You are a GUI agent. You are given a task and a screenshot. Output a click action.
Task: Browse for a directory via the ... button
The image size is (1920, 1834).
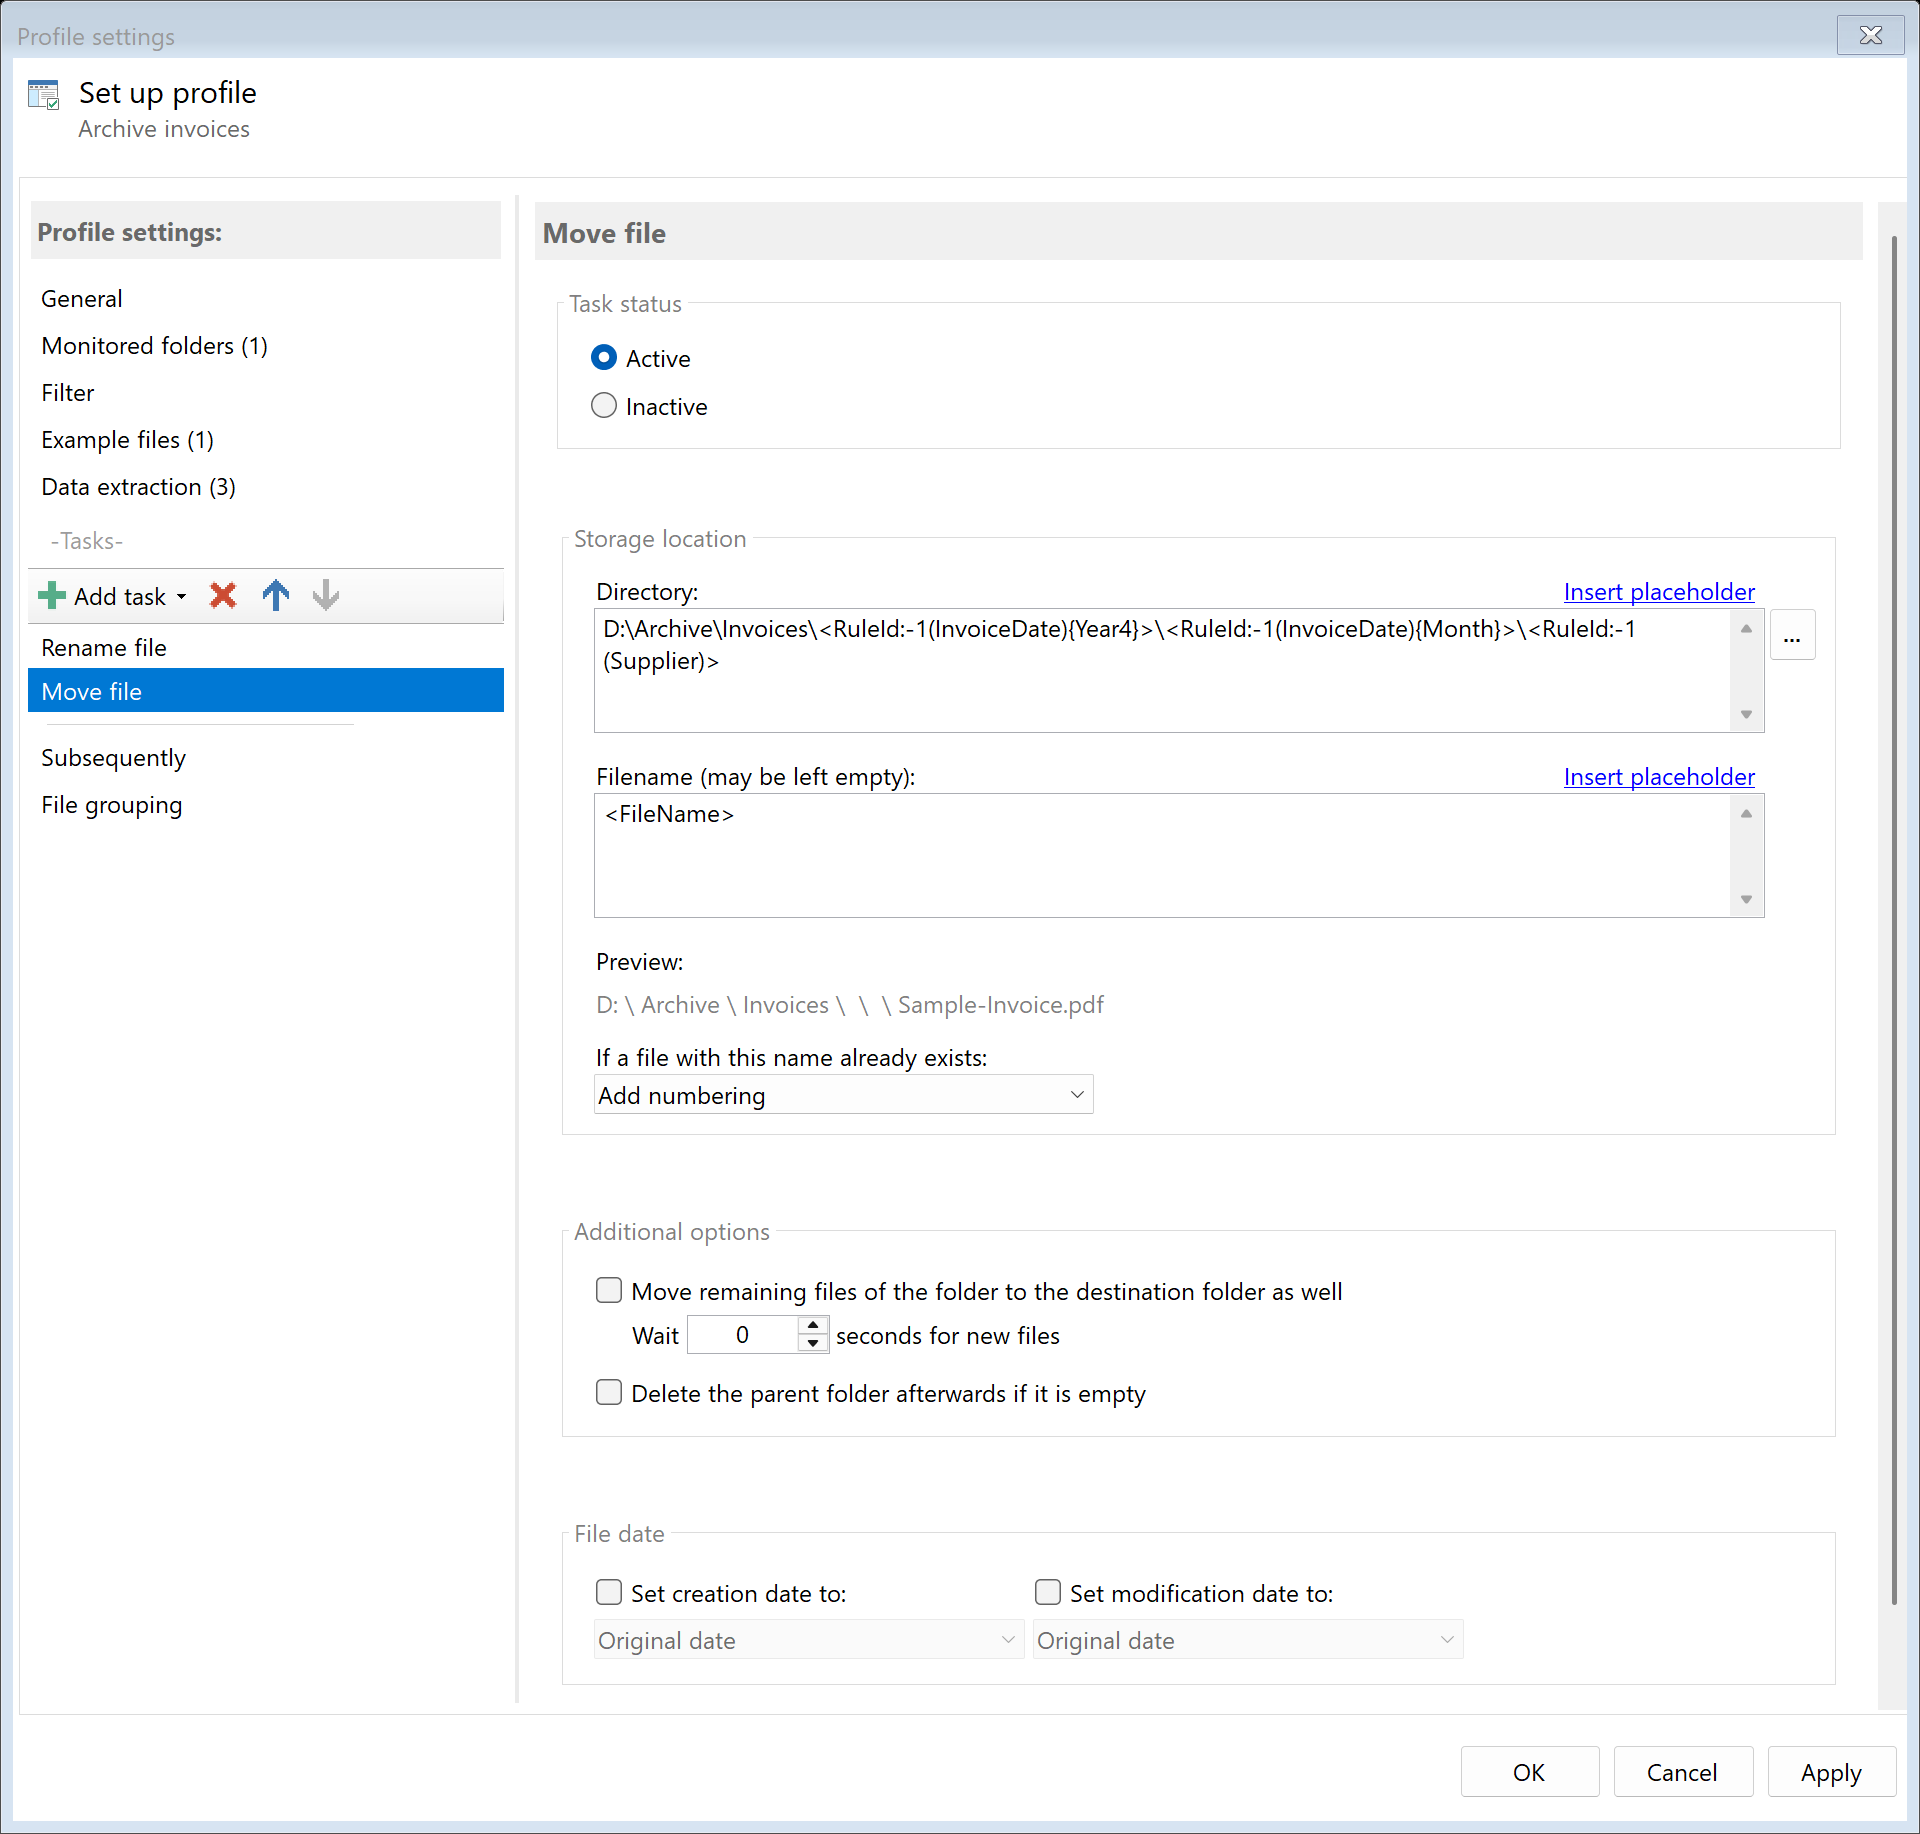(x=1793, y=634)
